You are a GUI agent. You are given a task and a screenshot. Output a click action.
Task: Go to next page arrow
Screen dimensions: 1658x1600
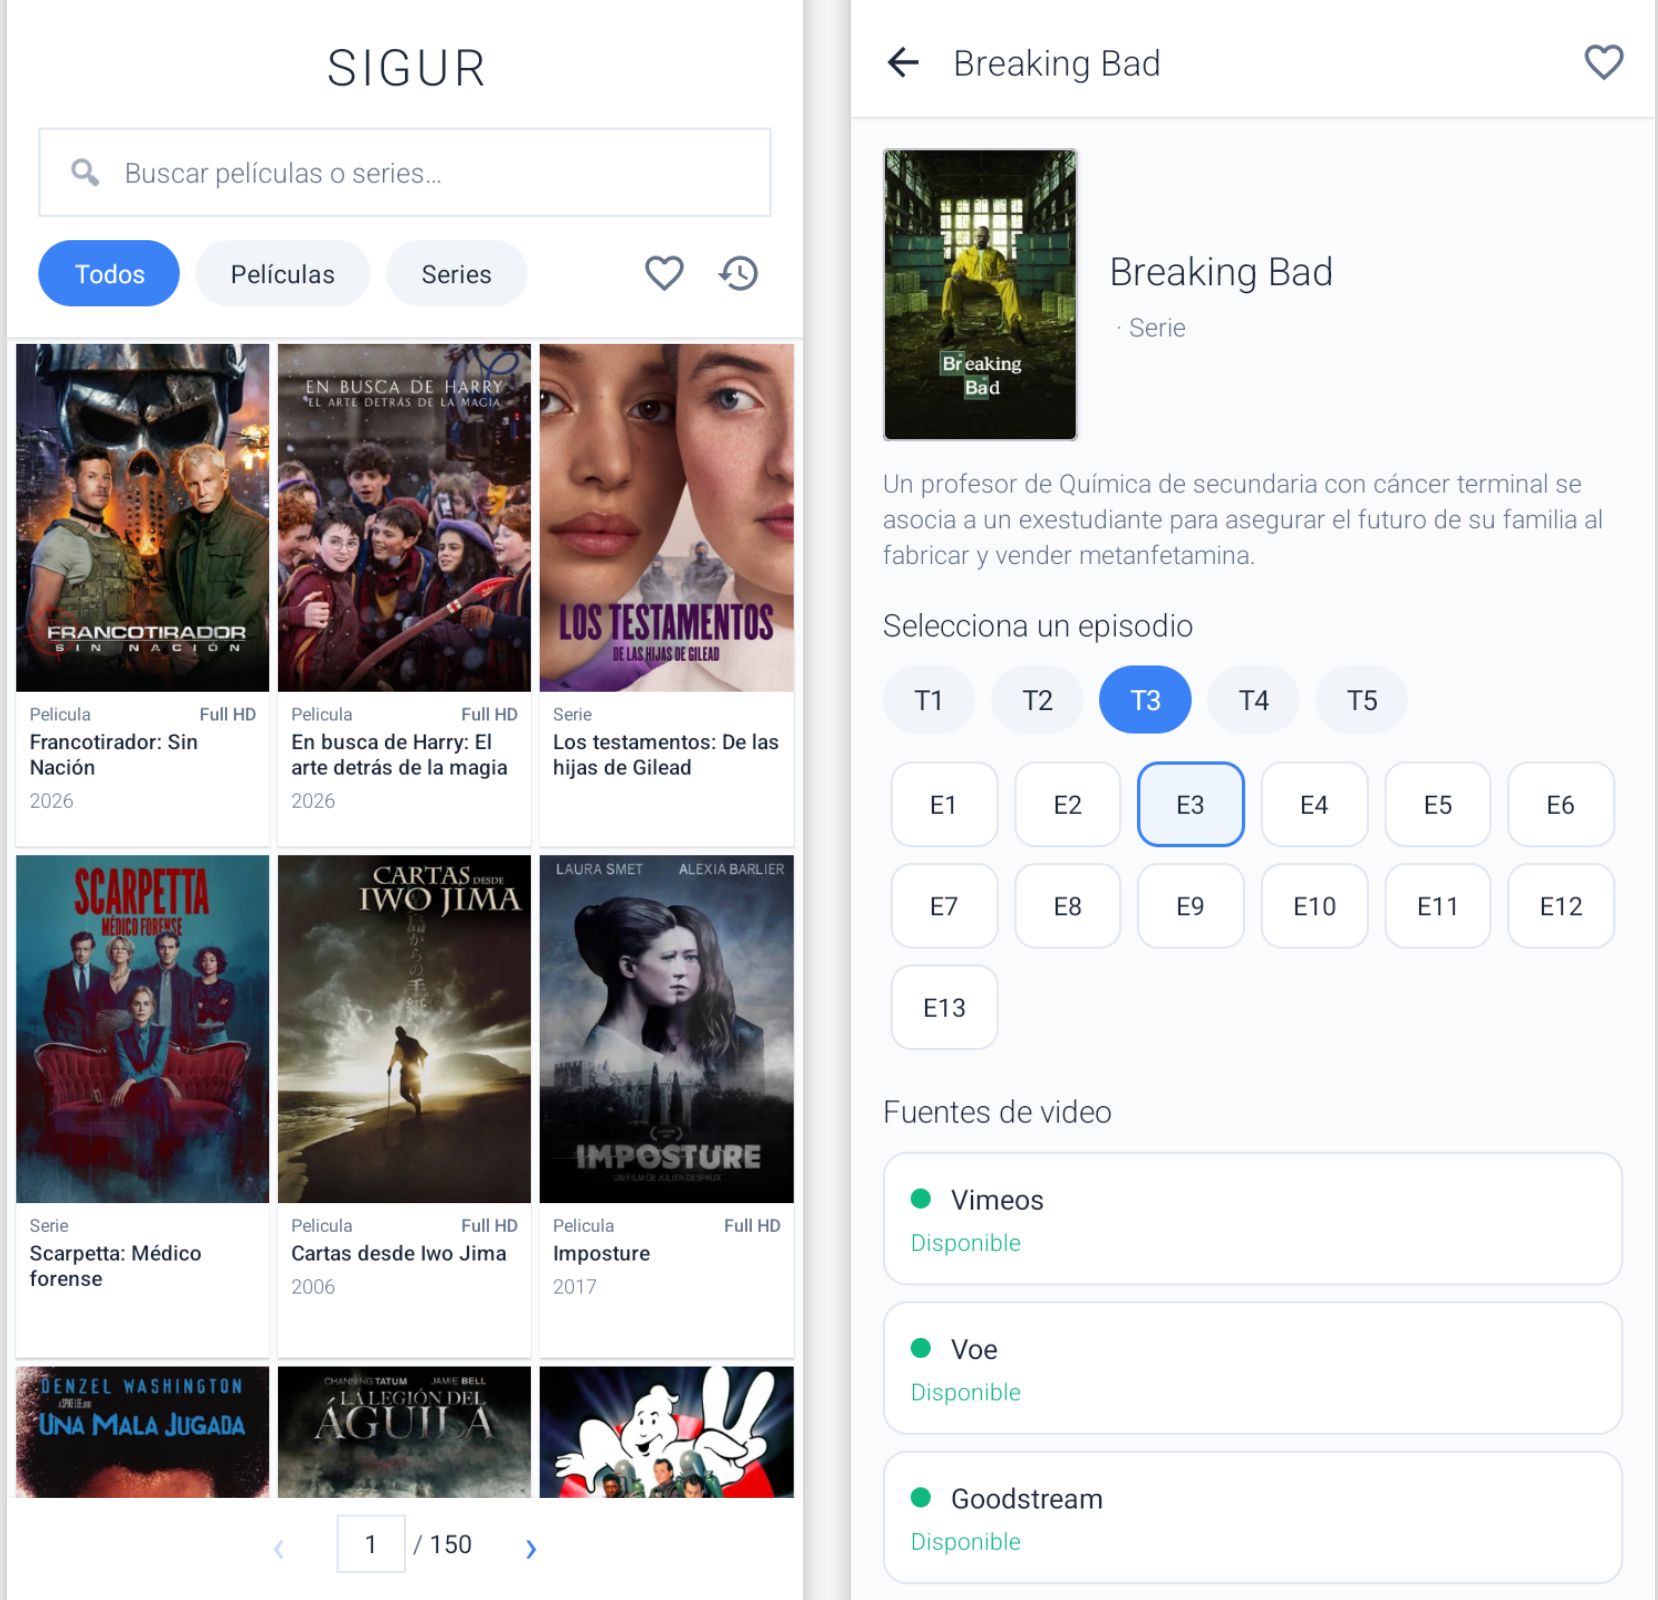click(x=531, y=1548)
